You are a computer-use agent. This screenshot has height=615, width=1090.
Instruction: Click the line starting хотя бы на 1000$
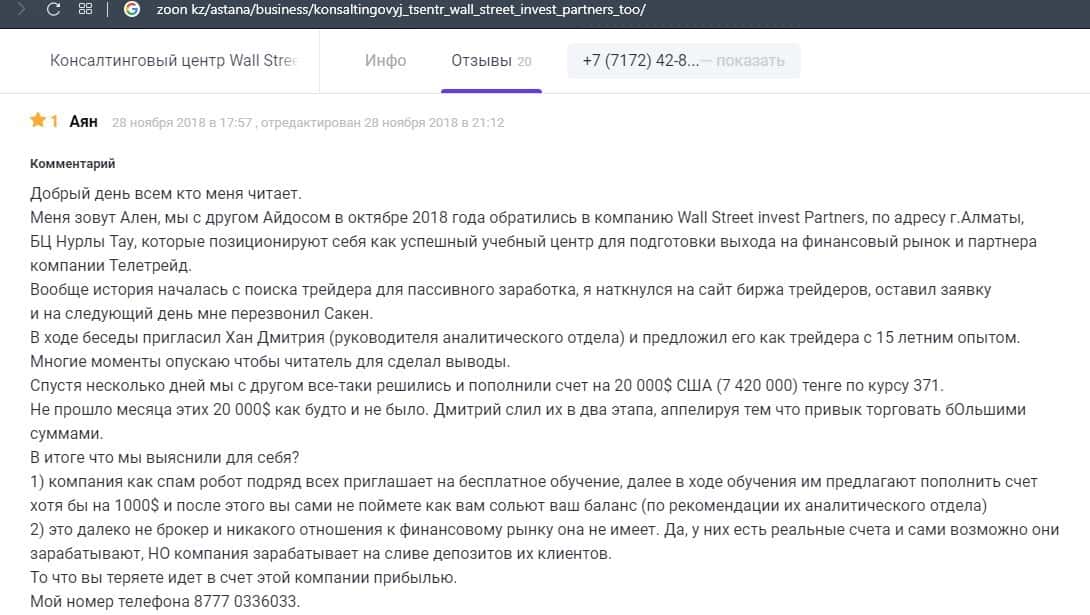[508, 505]
